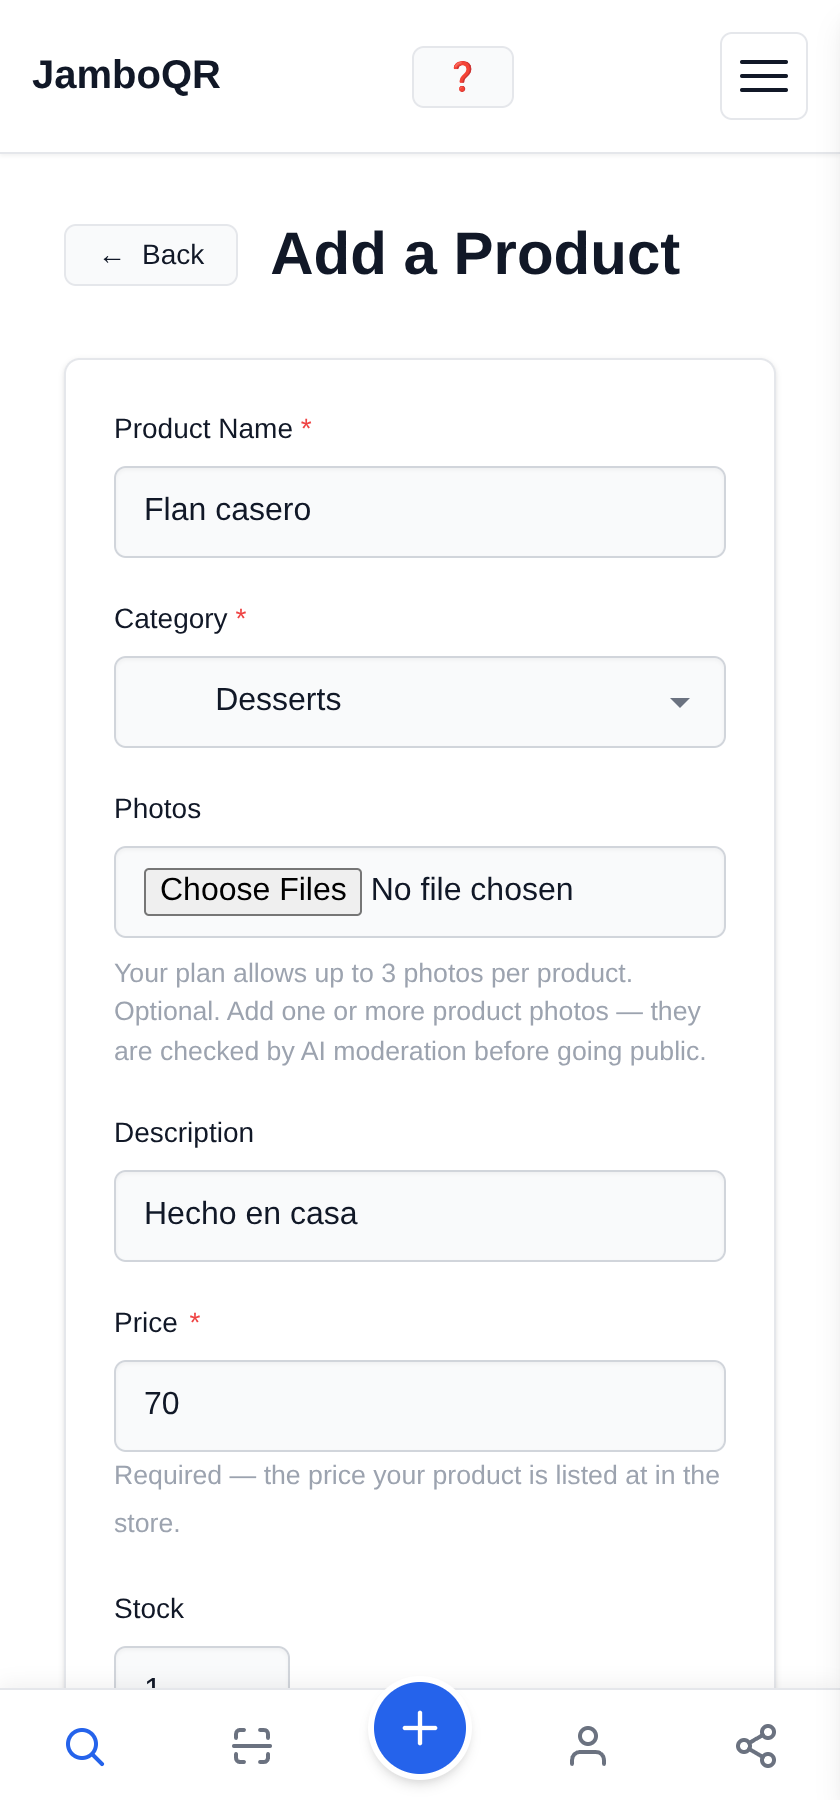Screen dimensions: 840x1800
Task: Click the JamboQR logo
Action: pos(126,75)
